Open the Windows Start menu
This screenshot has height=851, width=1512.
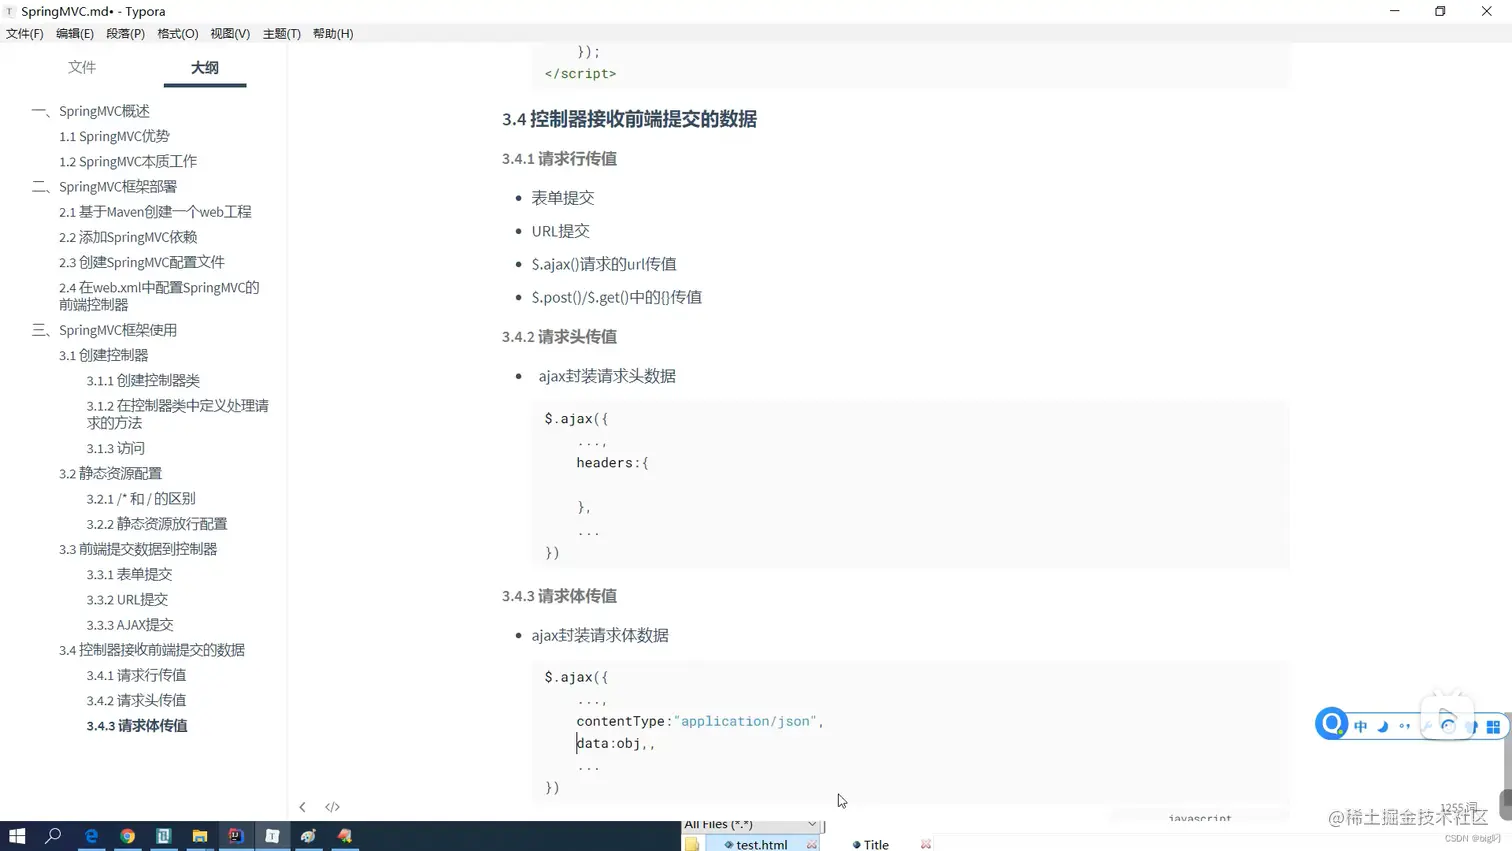17,836
